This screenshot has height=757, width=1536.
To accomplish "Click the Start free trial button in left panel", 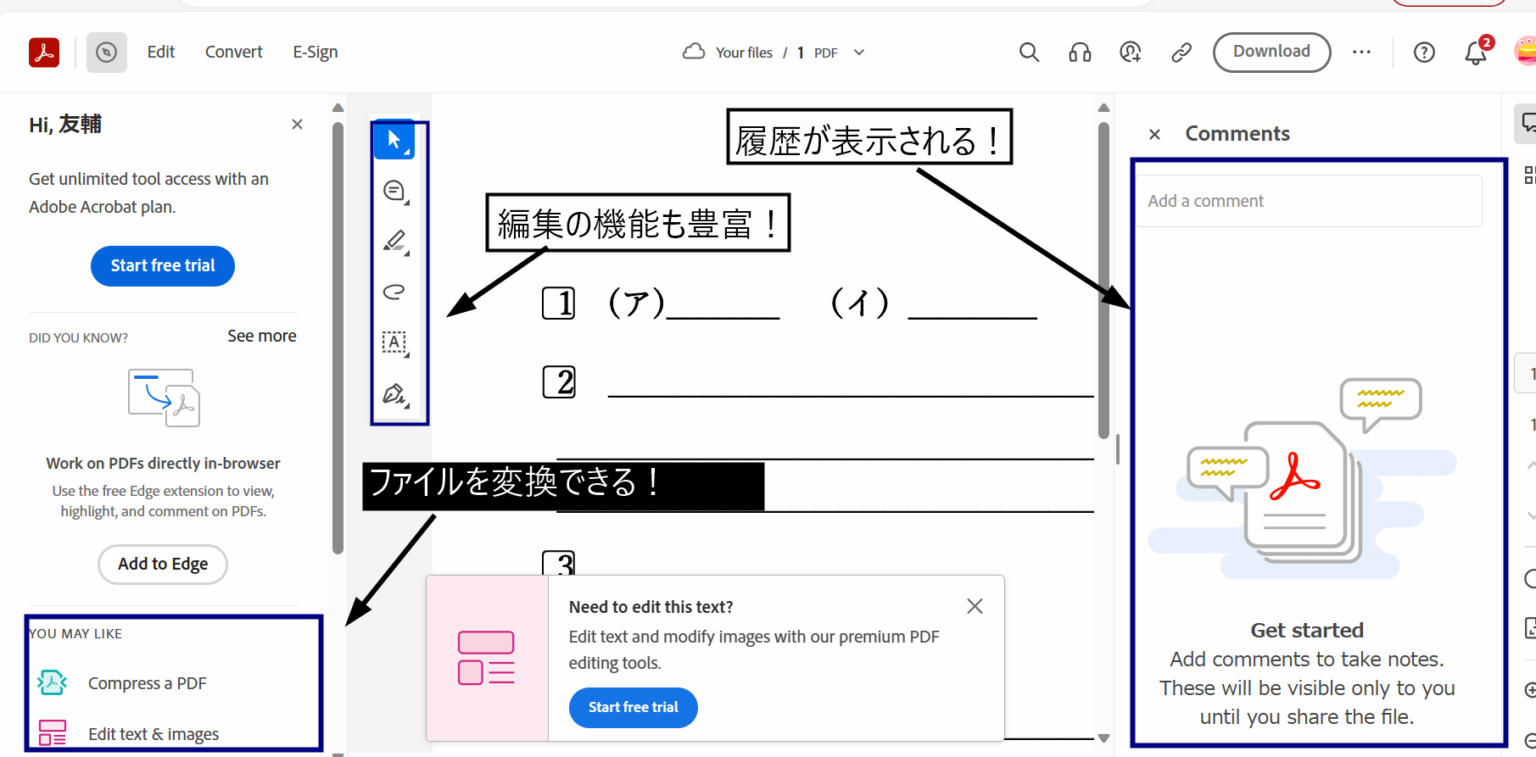I will click(x=163, y=266).
